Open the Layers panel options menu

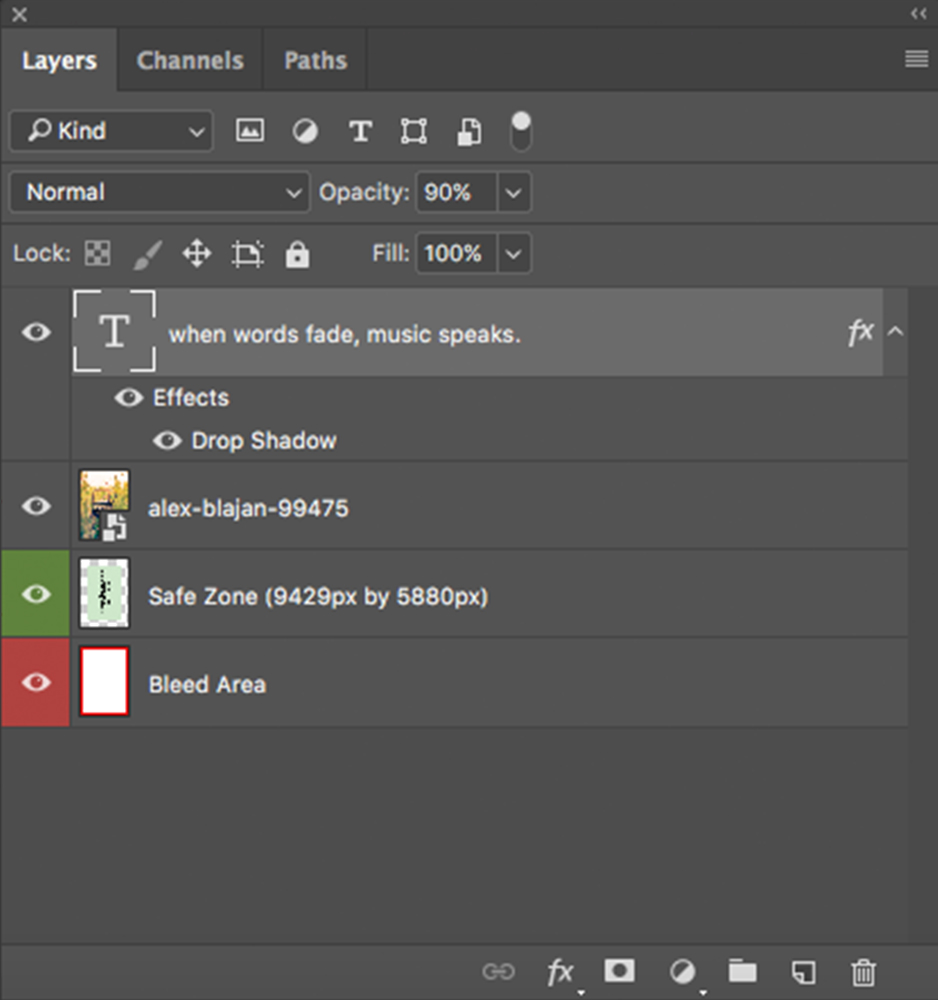click(916, 60)
